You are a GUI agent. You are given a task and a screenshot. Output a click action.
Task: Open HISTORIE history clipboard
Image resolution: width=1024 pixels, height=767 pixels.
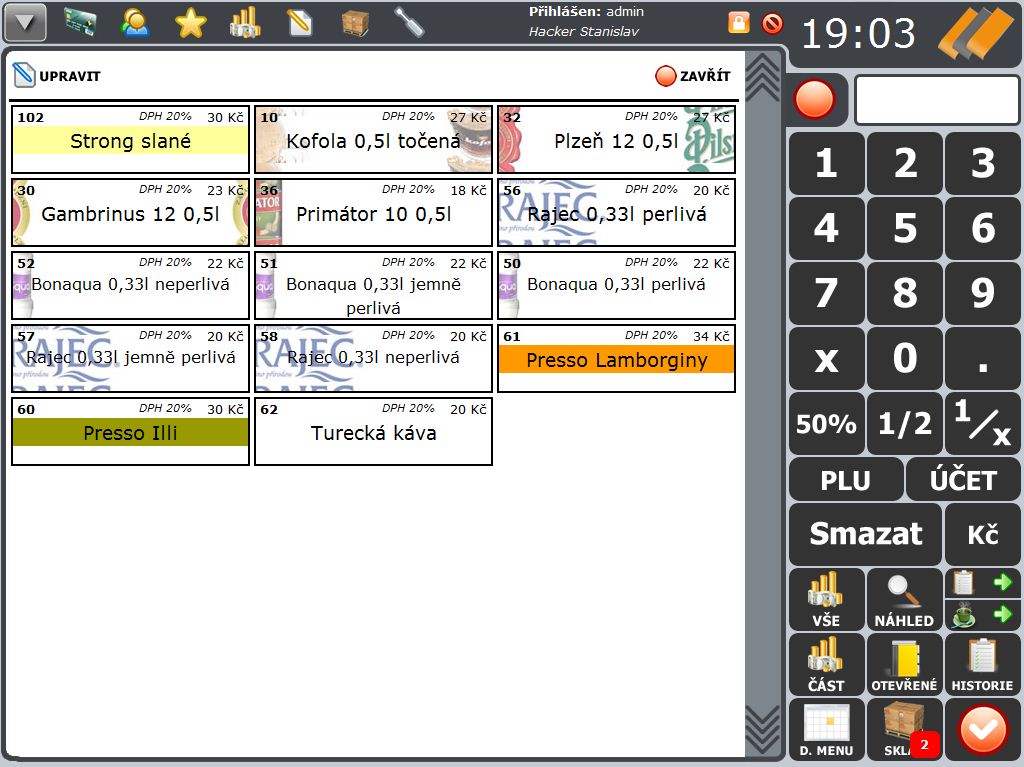(x=983, y=664)
